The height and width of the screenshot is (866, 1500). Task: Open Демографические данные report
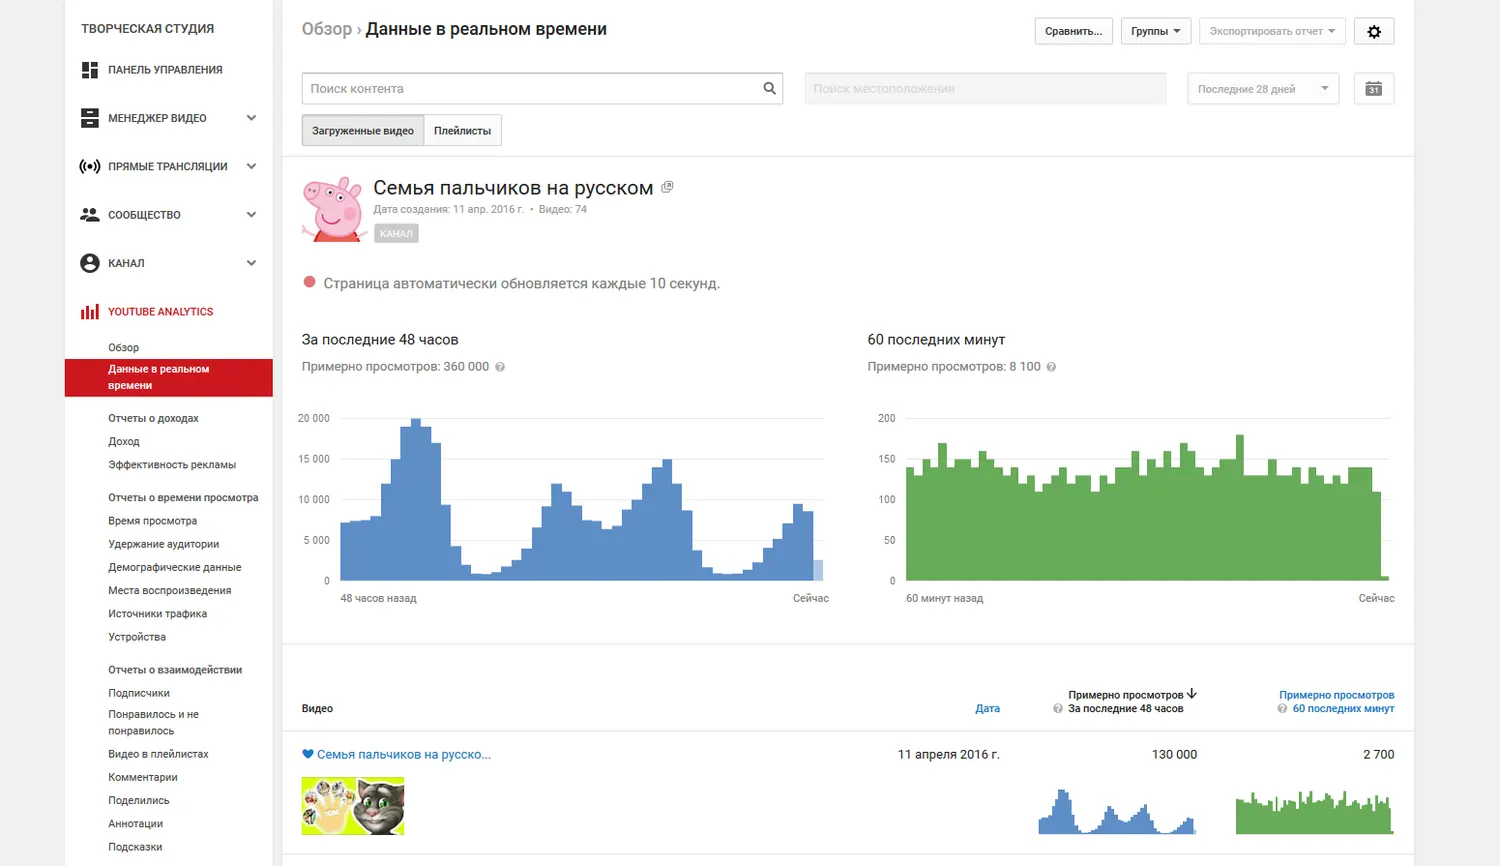coord(175,567)
